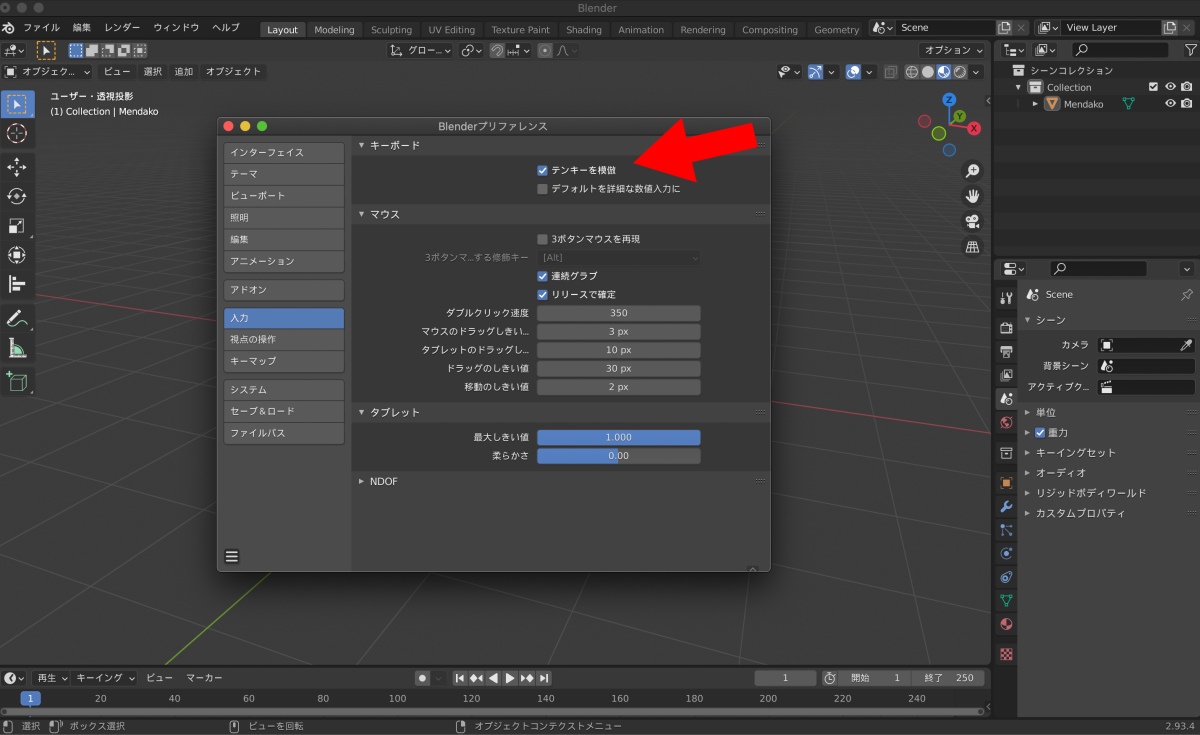This screenshot has width=1200, height=735.
Task: Open the ファイルパス preferences category
Action: coord(284,434)
